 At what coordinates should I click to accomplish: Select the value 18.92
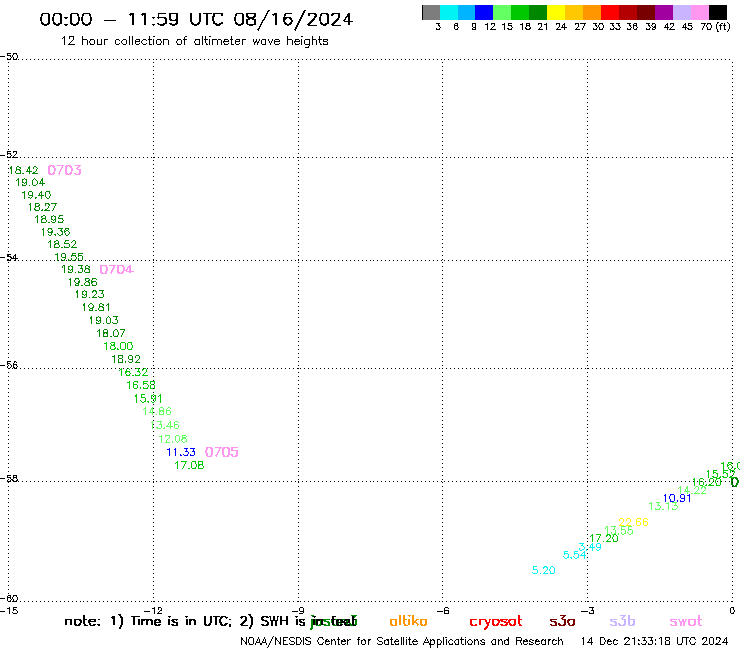tap(126, 360)
